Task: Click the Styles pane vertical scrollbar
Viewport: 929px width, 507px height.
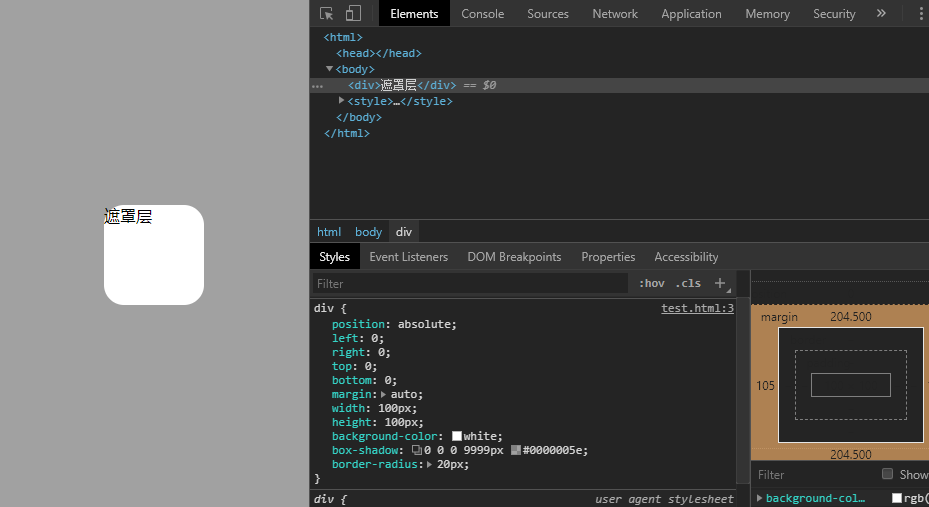Action: click(x=743, y=391)
